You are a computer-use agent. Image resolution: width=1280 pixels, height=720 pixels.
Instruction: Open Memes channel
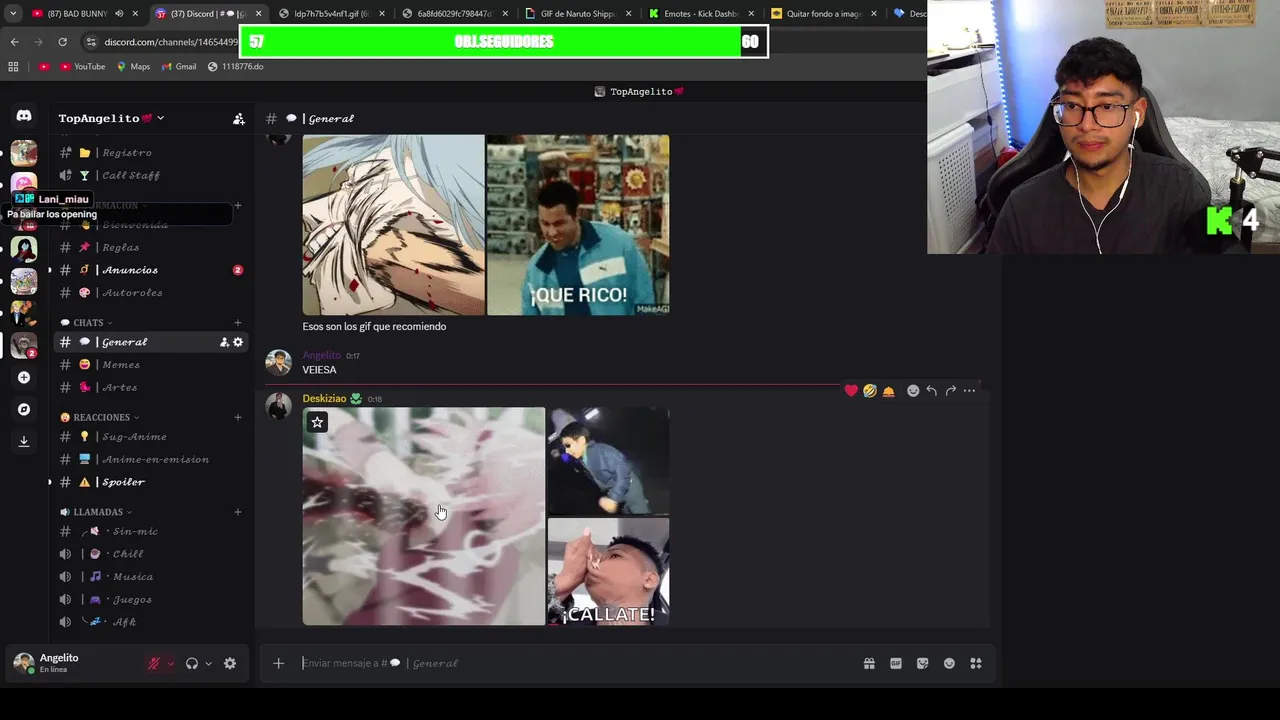click(150, 365)
